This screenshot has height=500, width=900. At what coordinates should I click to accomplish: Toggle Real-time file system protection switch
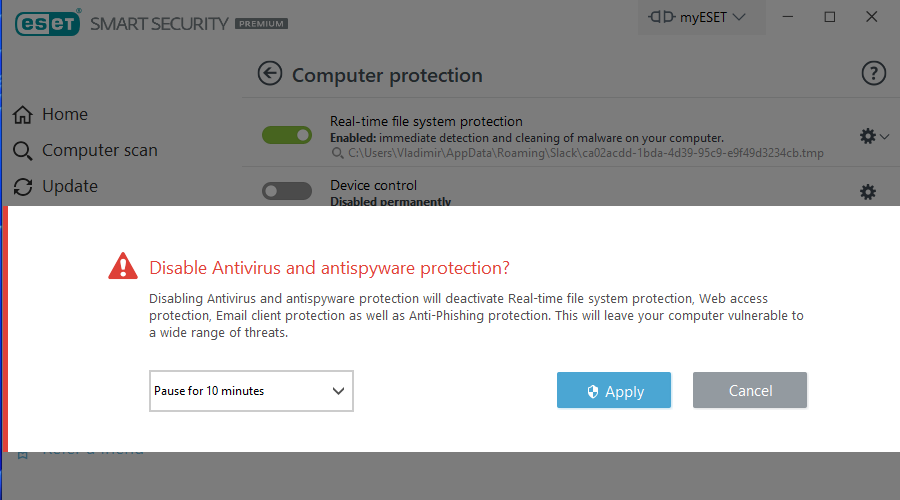click(287, 135)
